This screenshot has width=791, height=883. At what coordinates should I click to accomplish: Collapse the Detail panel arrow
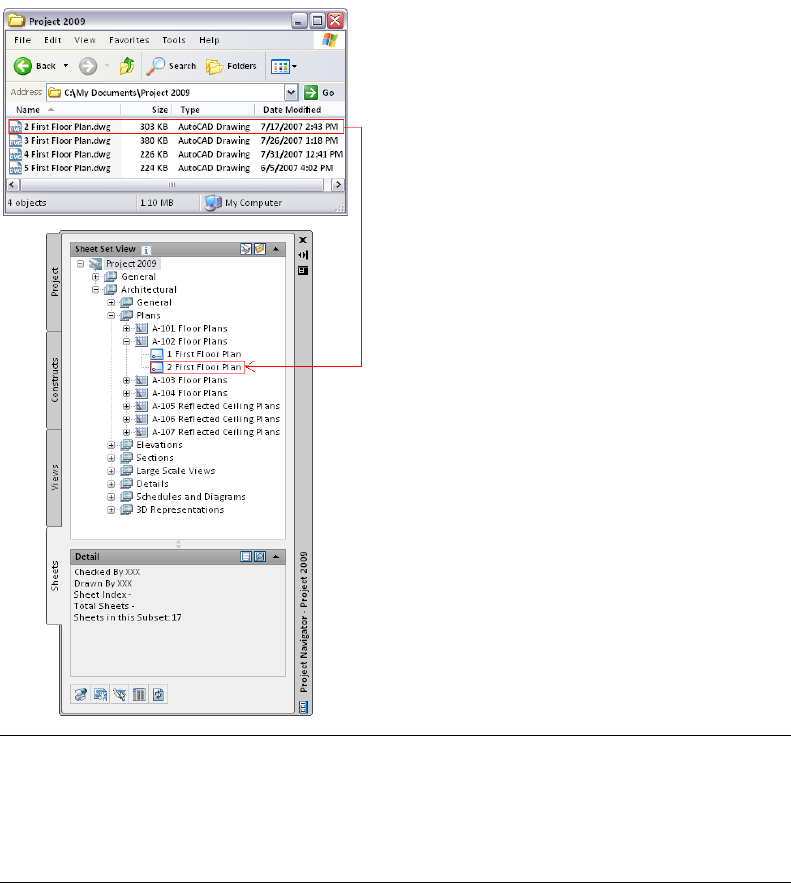276,556
